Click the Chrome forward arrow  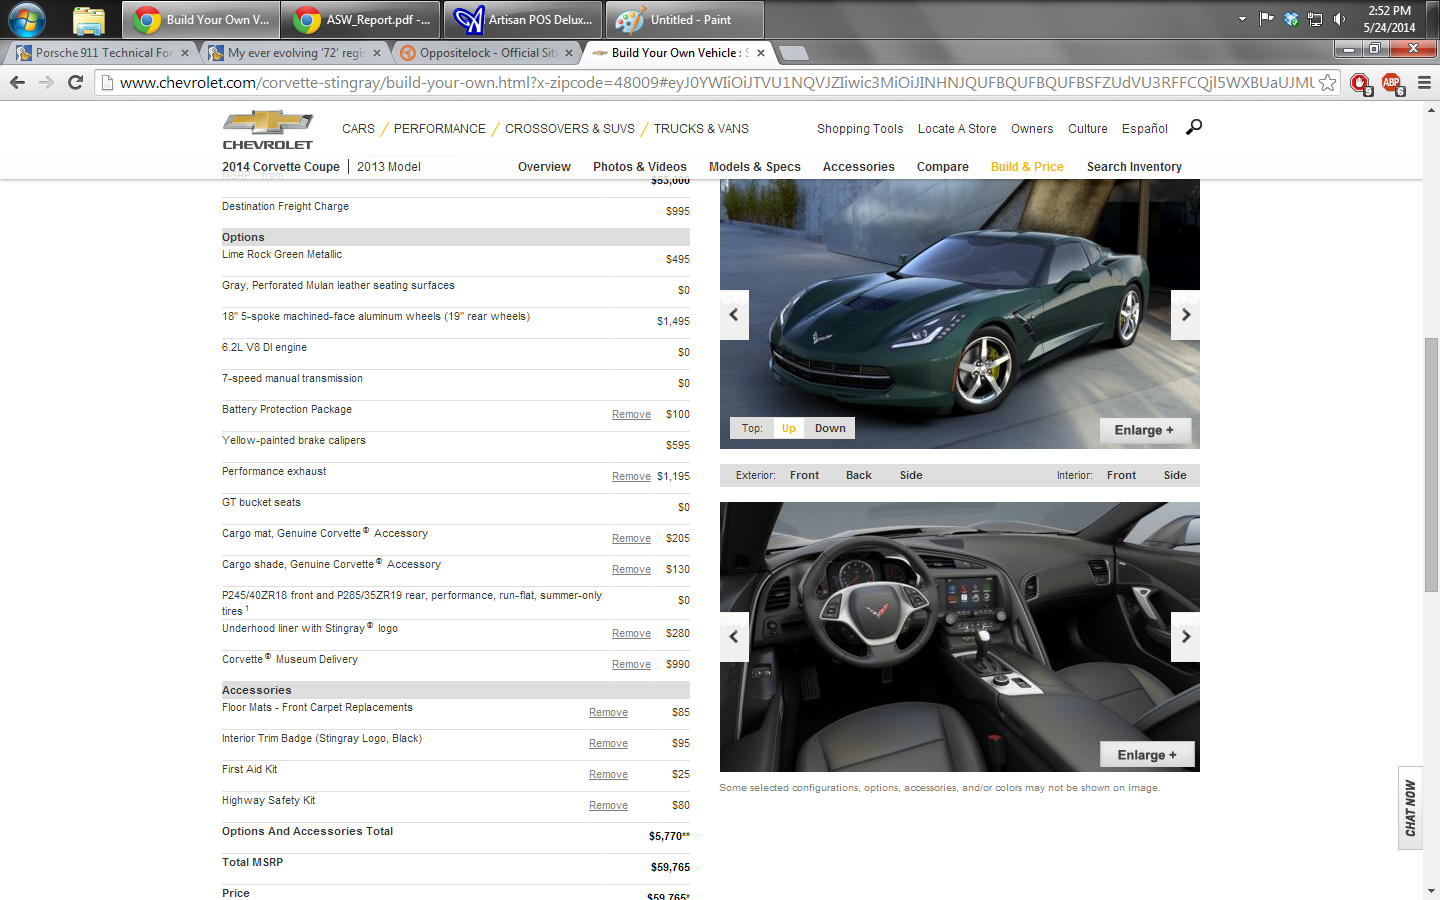click(x=46, y=82)
